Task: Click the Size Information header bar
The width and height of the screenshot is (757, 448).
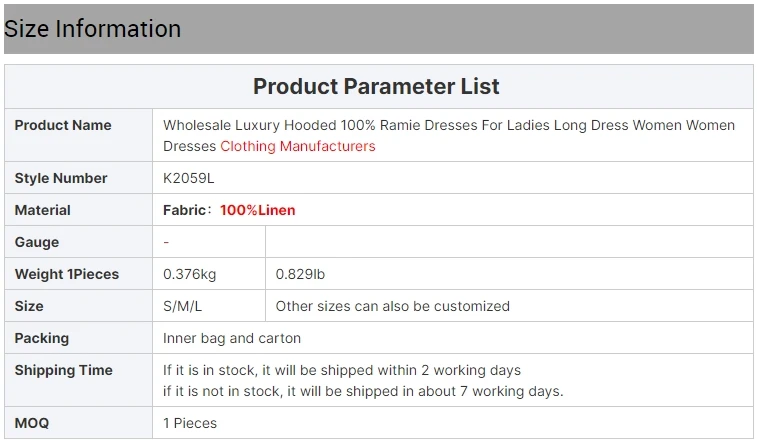Action: (378, 29)
